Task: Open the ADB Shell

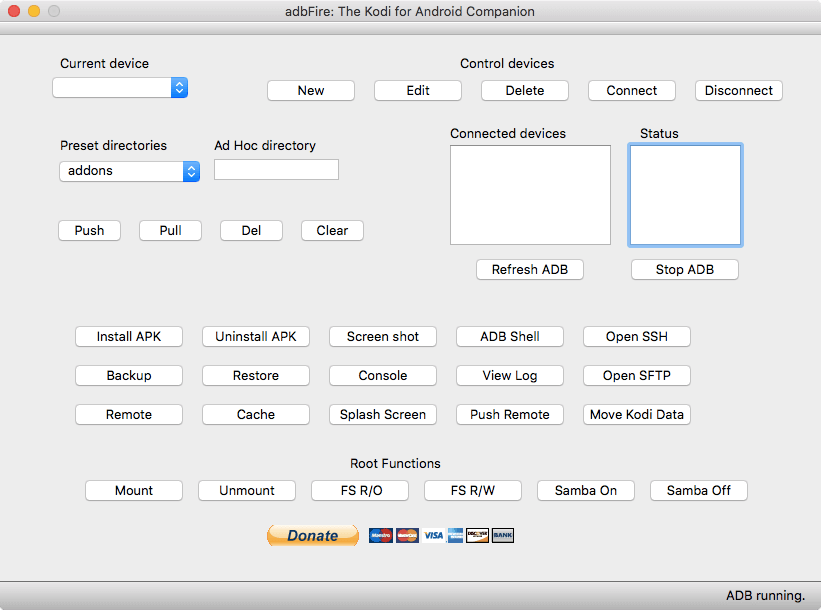Action: click(510, 337)
